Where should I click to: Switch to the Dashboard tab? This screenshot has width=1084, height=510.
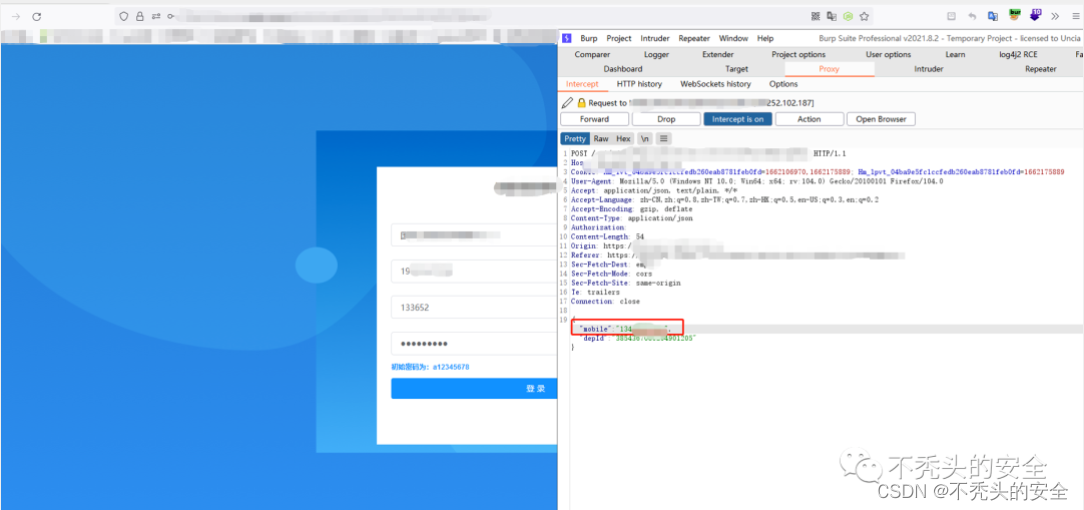coord(623,69)
